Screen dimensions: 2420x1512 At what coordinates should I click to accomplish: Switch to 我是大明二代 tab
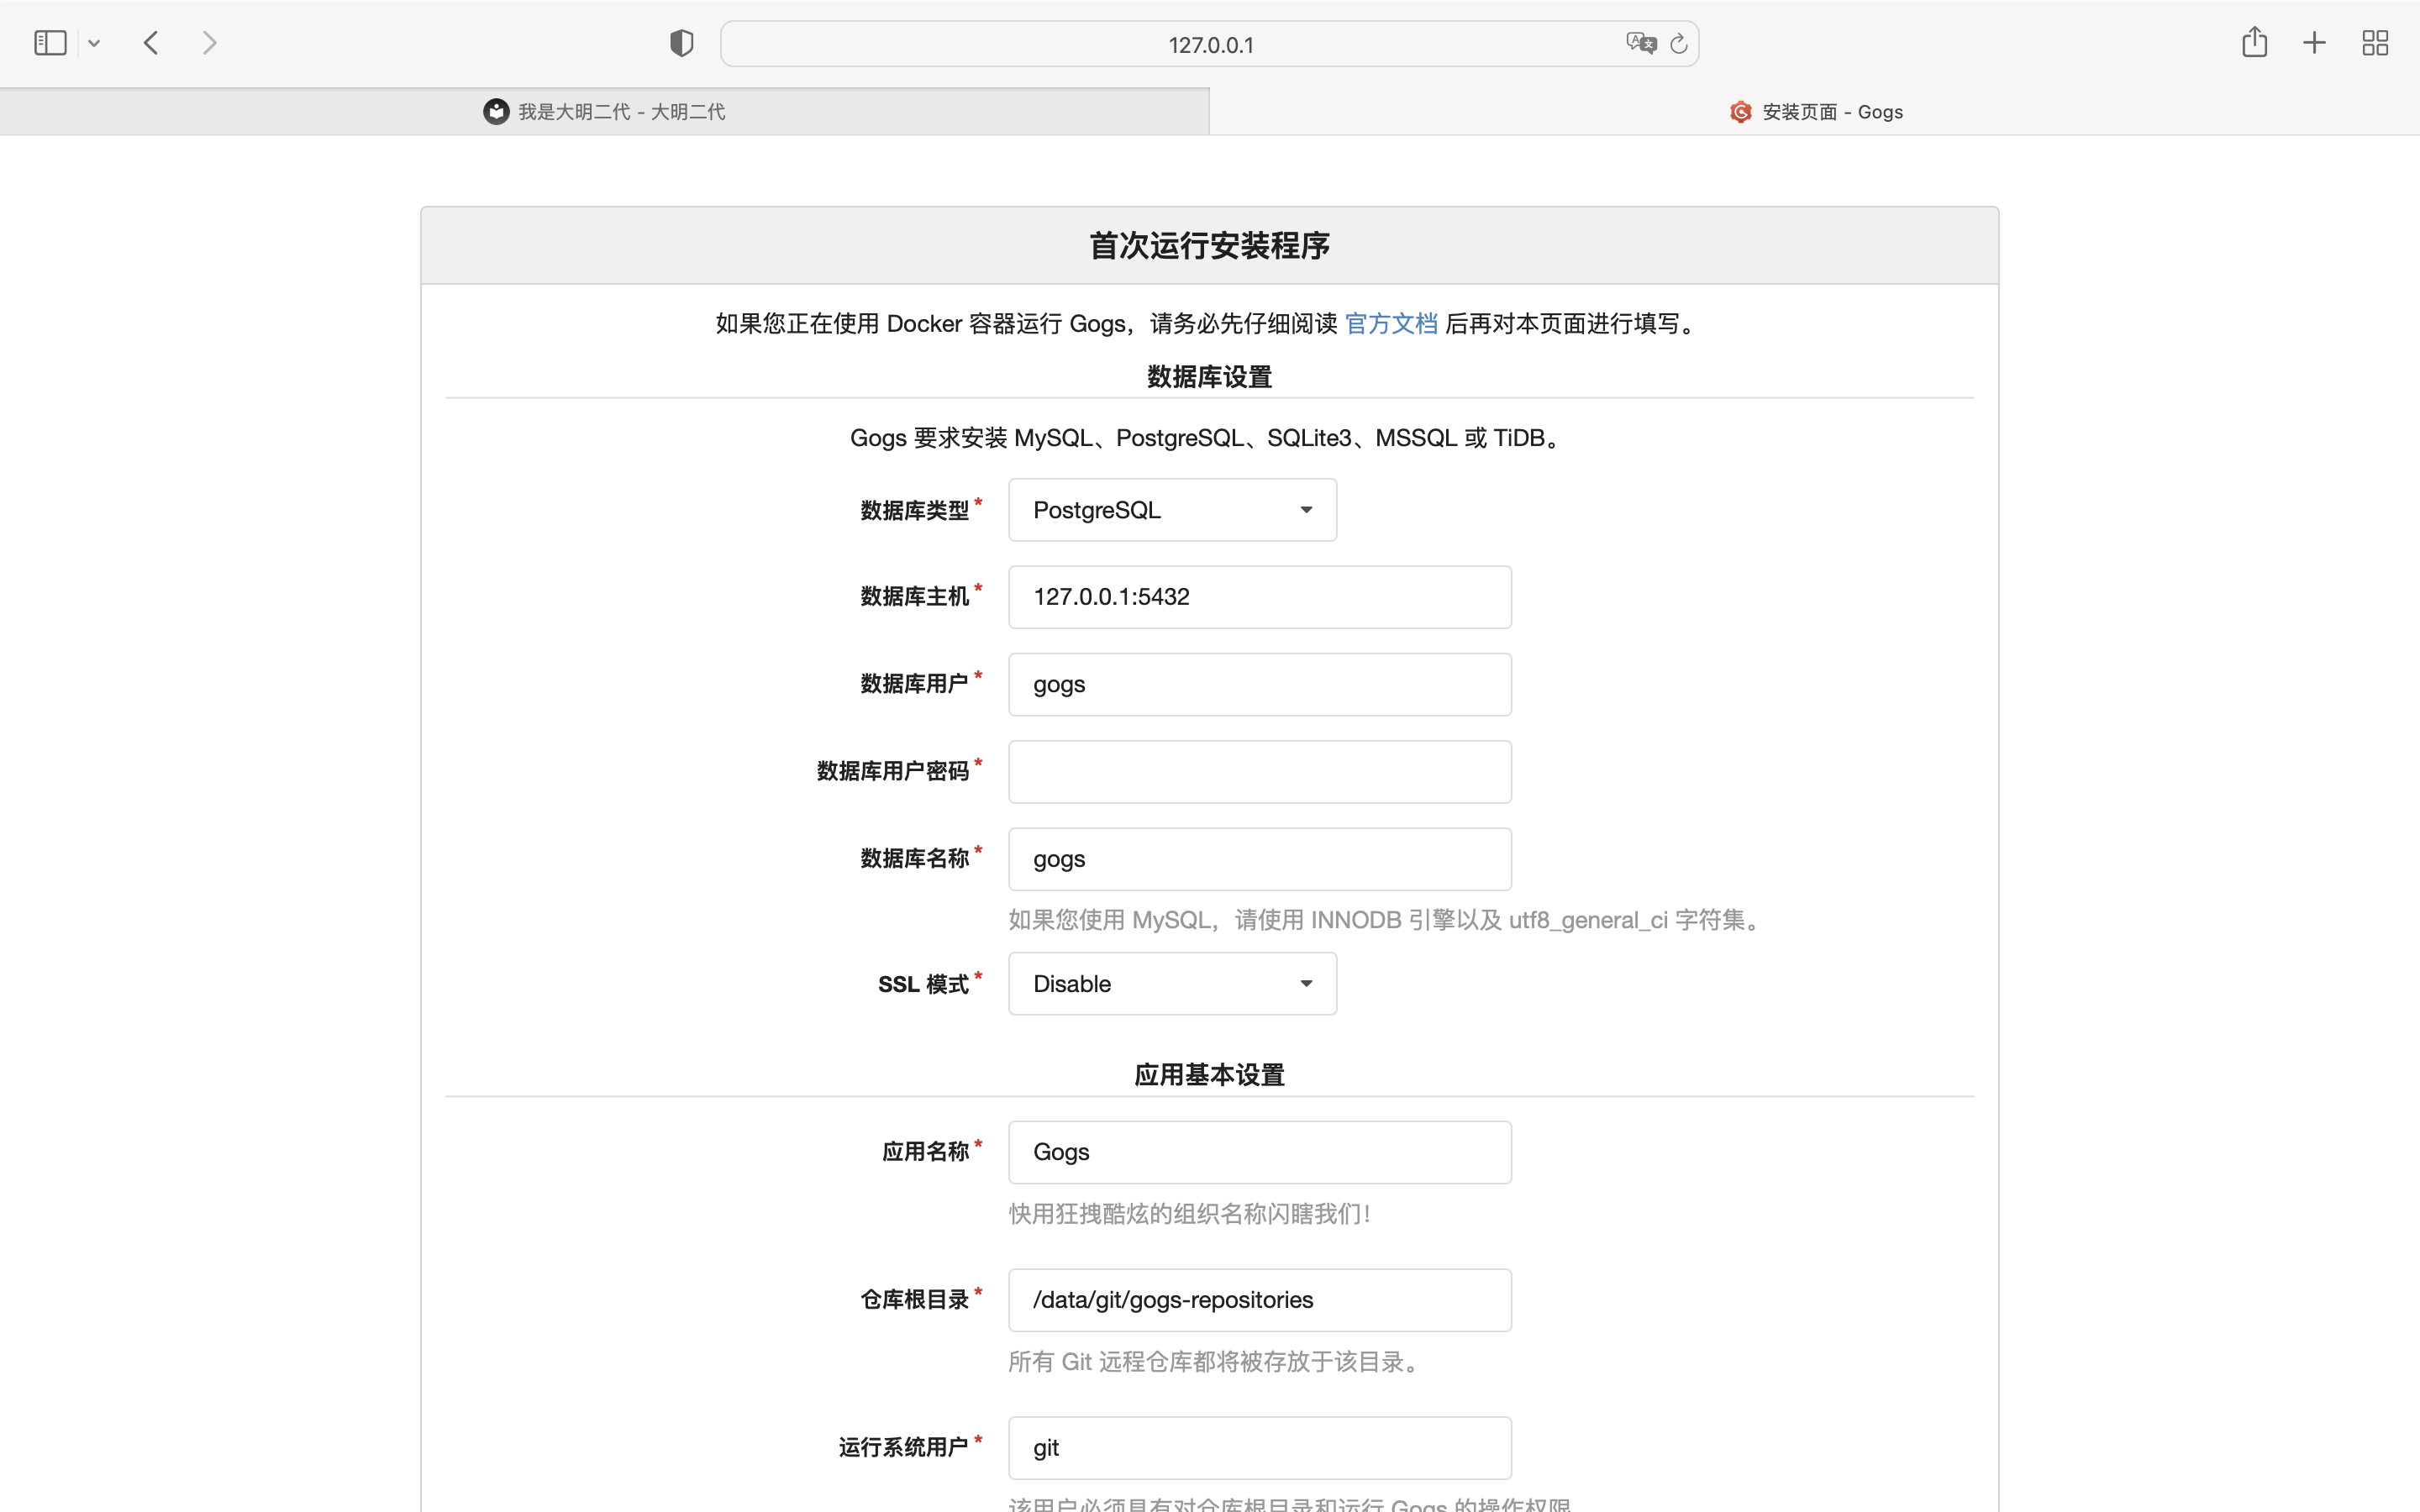pos(604,111)
